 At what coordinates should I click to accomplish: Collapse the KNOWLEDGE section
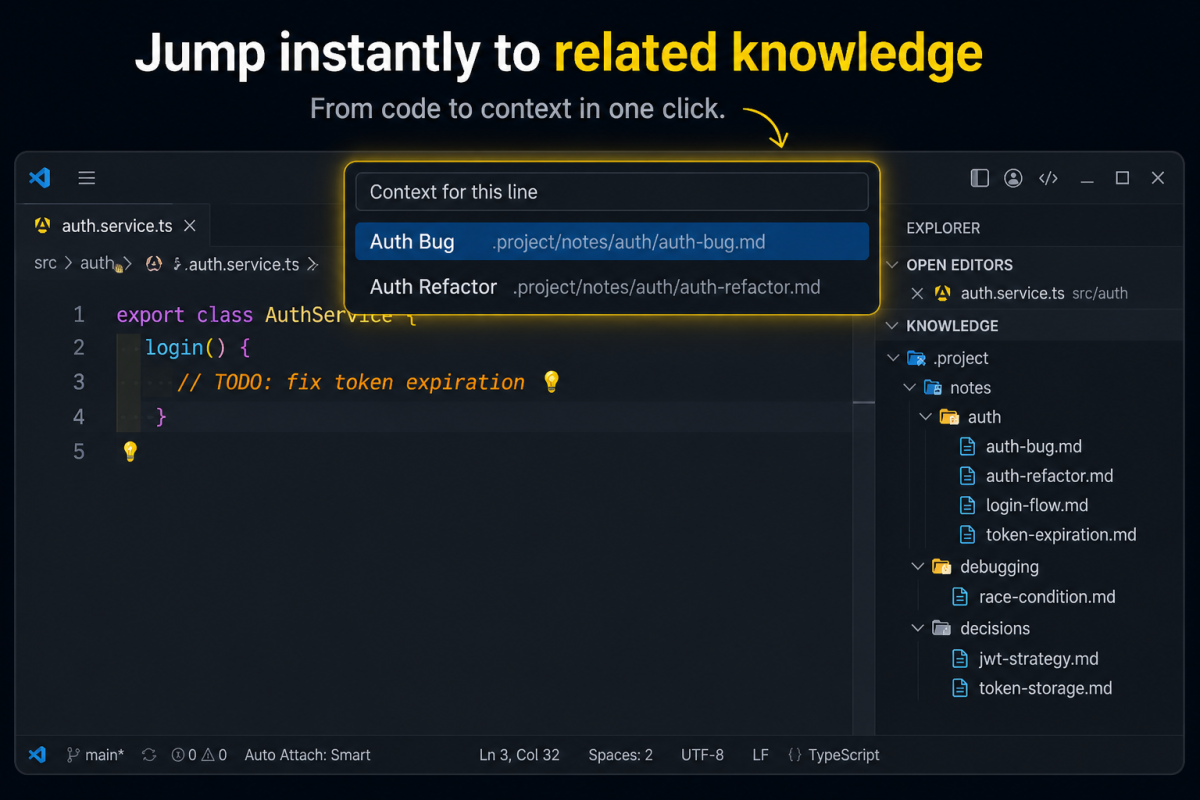pos(893,326)
